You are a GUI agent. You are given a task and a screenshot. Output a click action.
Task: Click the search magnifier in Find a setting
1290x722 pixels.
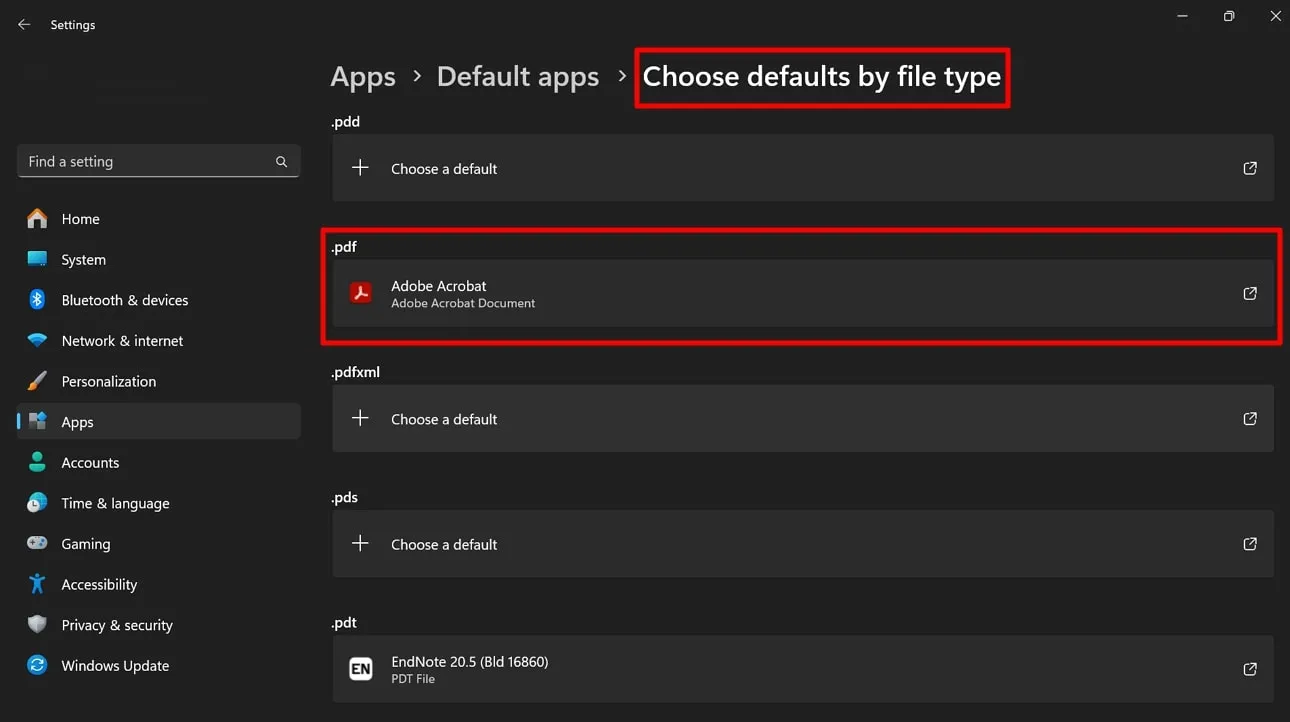pos(281,160)
